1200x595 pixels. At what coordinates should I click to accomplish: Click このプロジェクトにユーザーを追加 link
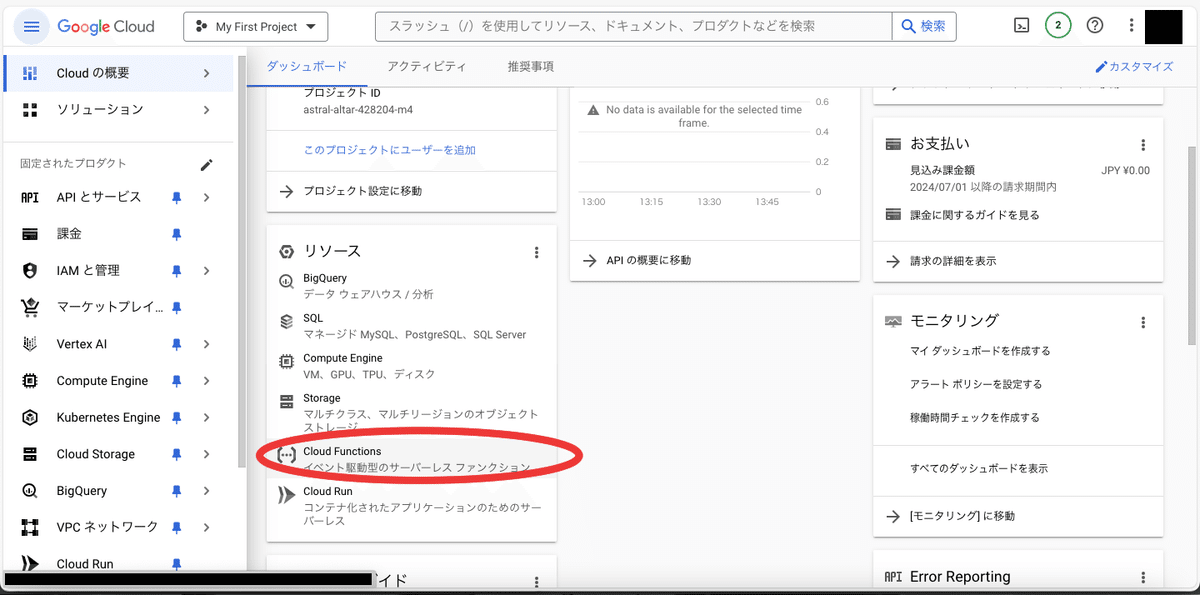click(x=389, y=150)
